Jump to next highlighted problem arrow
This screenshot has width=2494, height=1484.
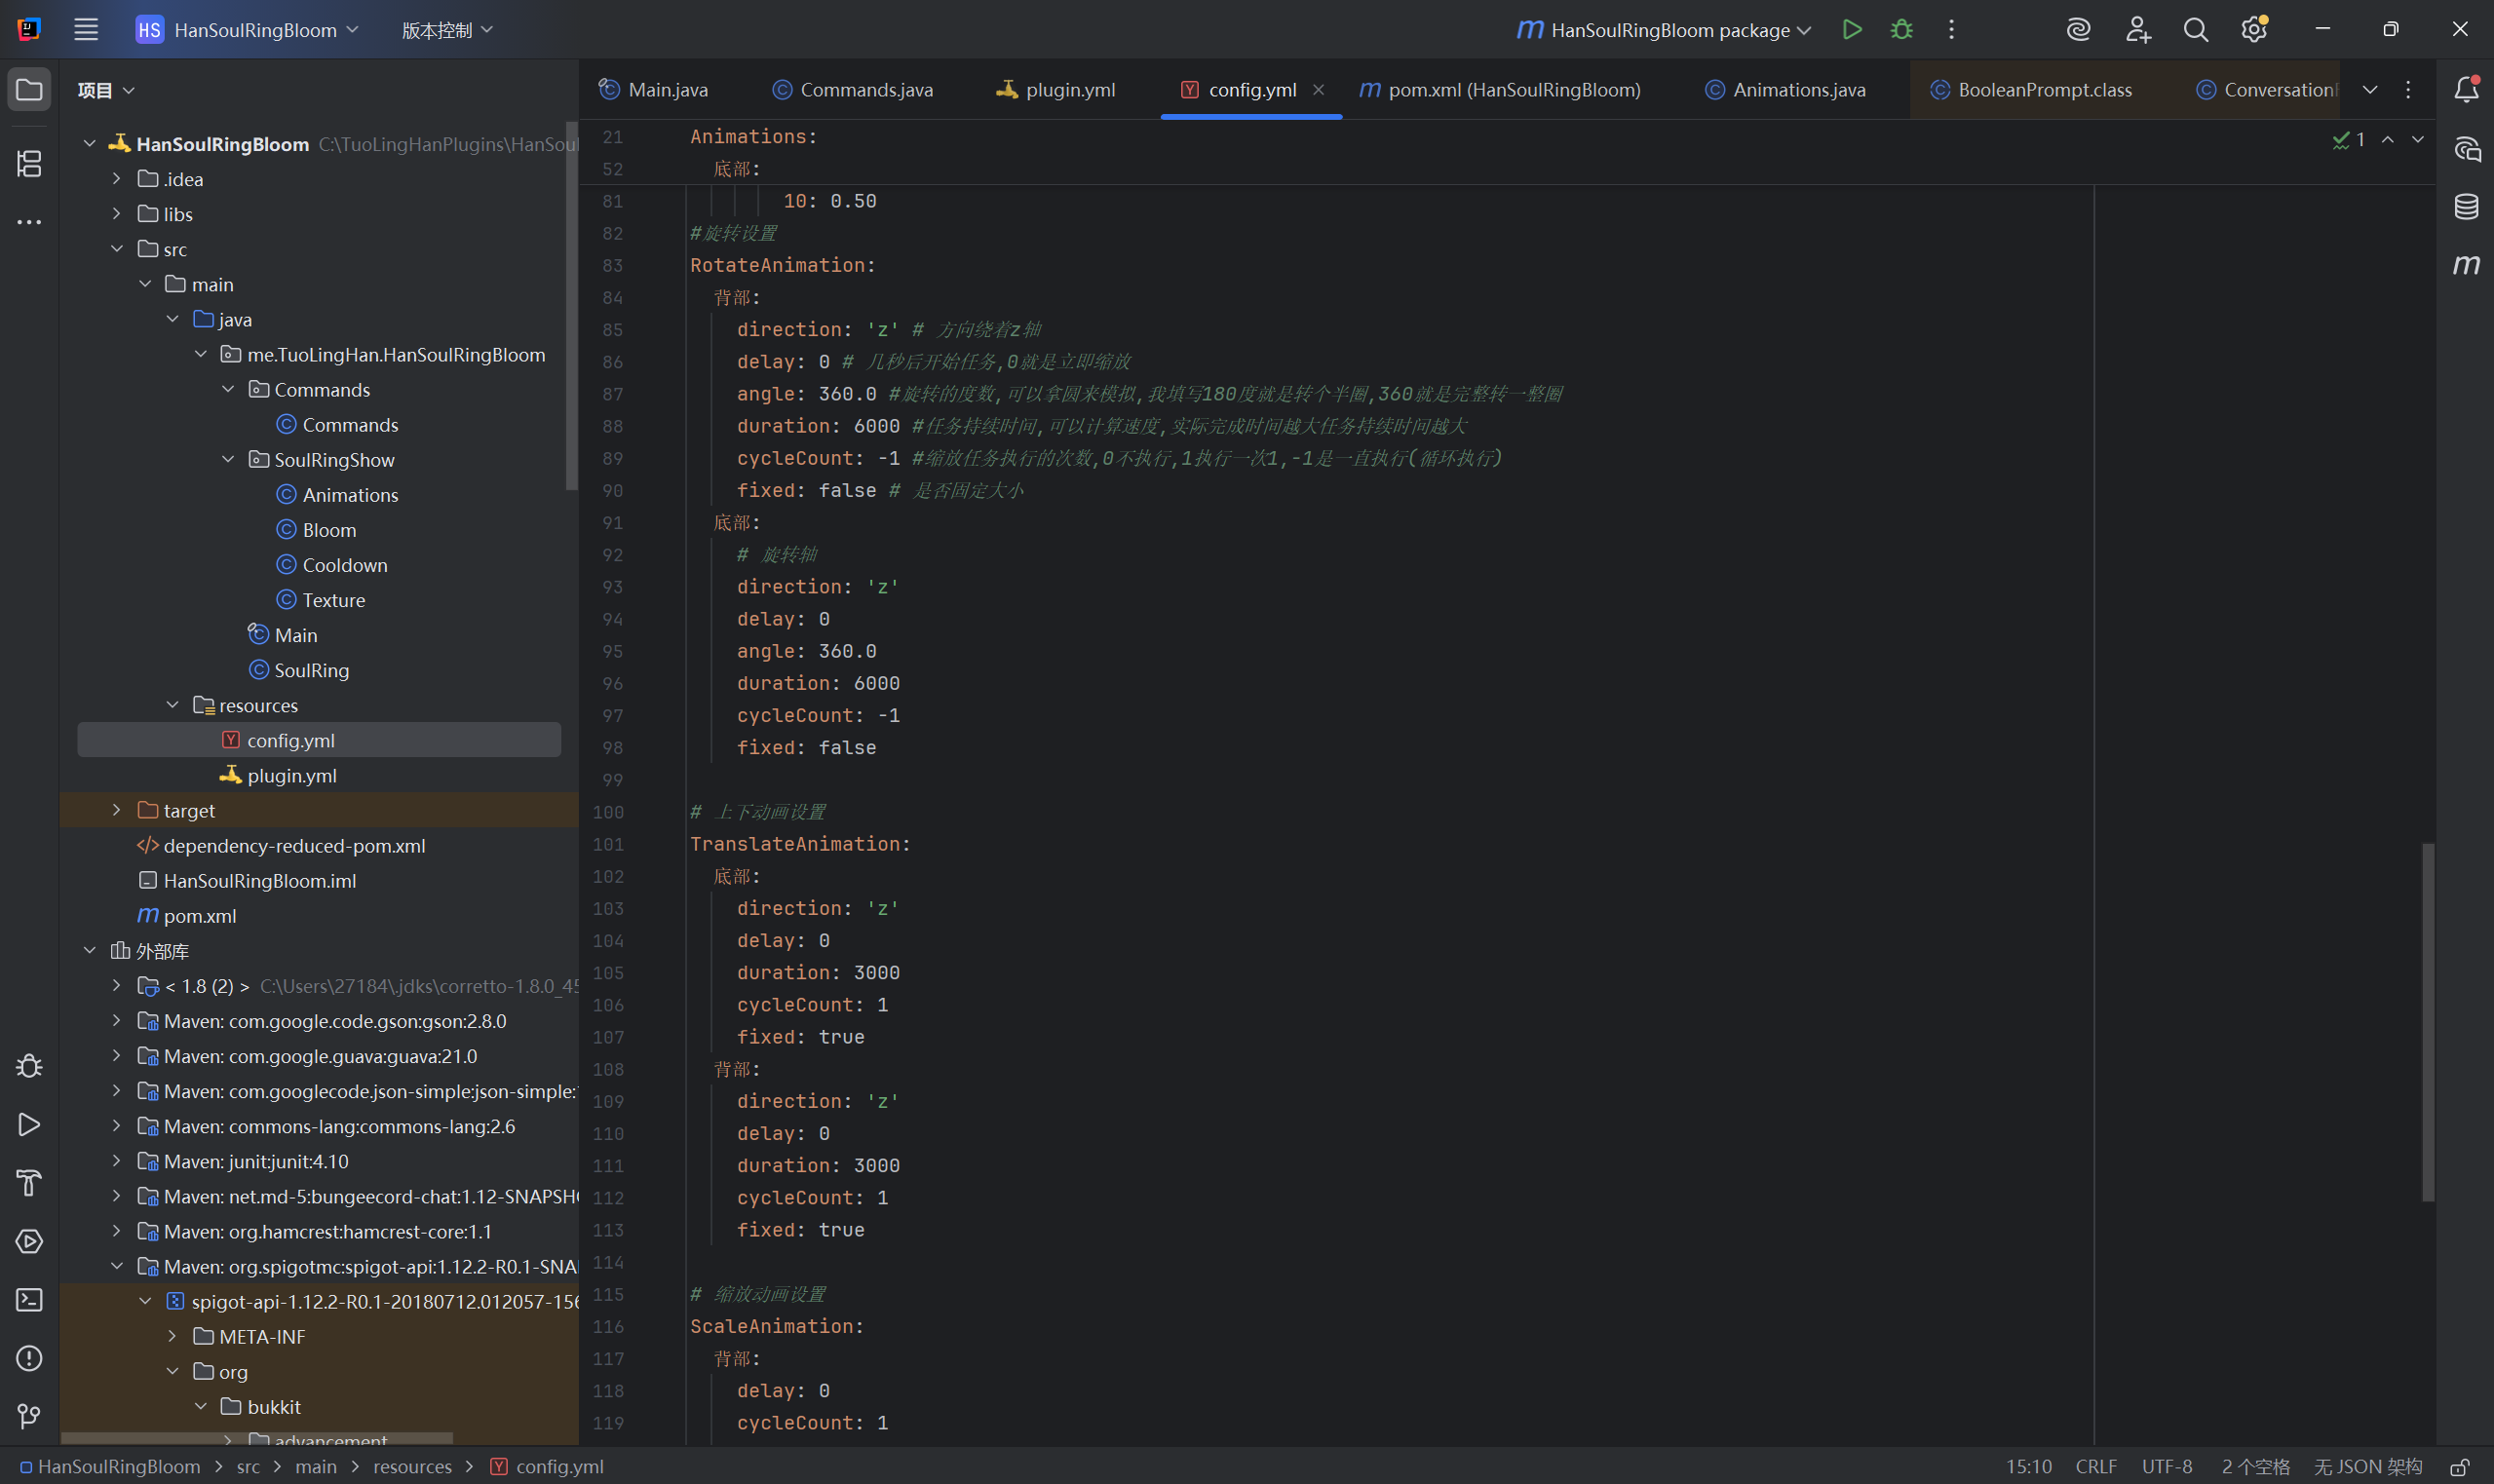pyautogui.click(x=2418, y=140)
